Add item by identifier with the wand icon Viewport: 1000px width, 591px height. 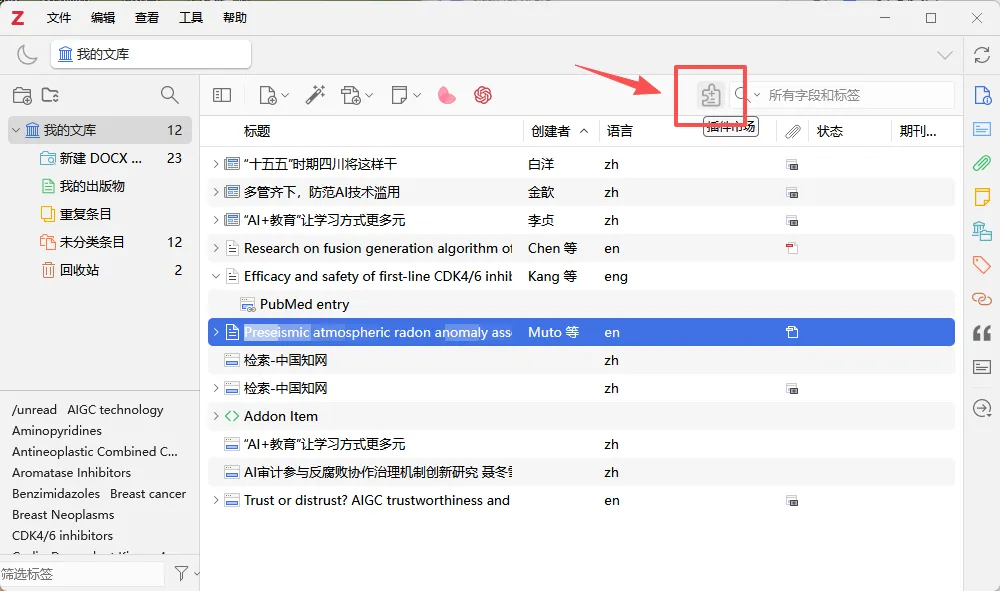point(315,94)
